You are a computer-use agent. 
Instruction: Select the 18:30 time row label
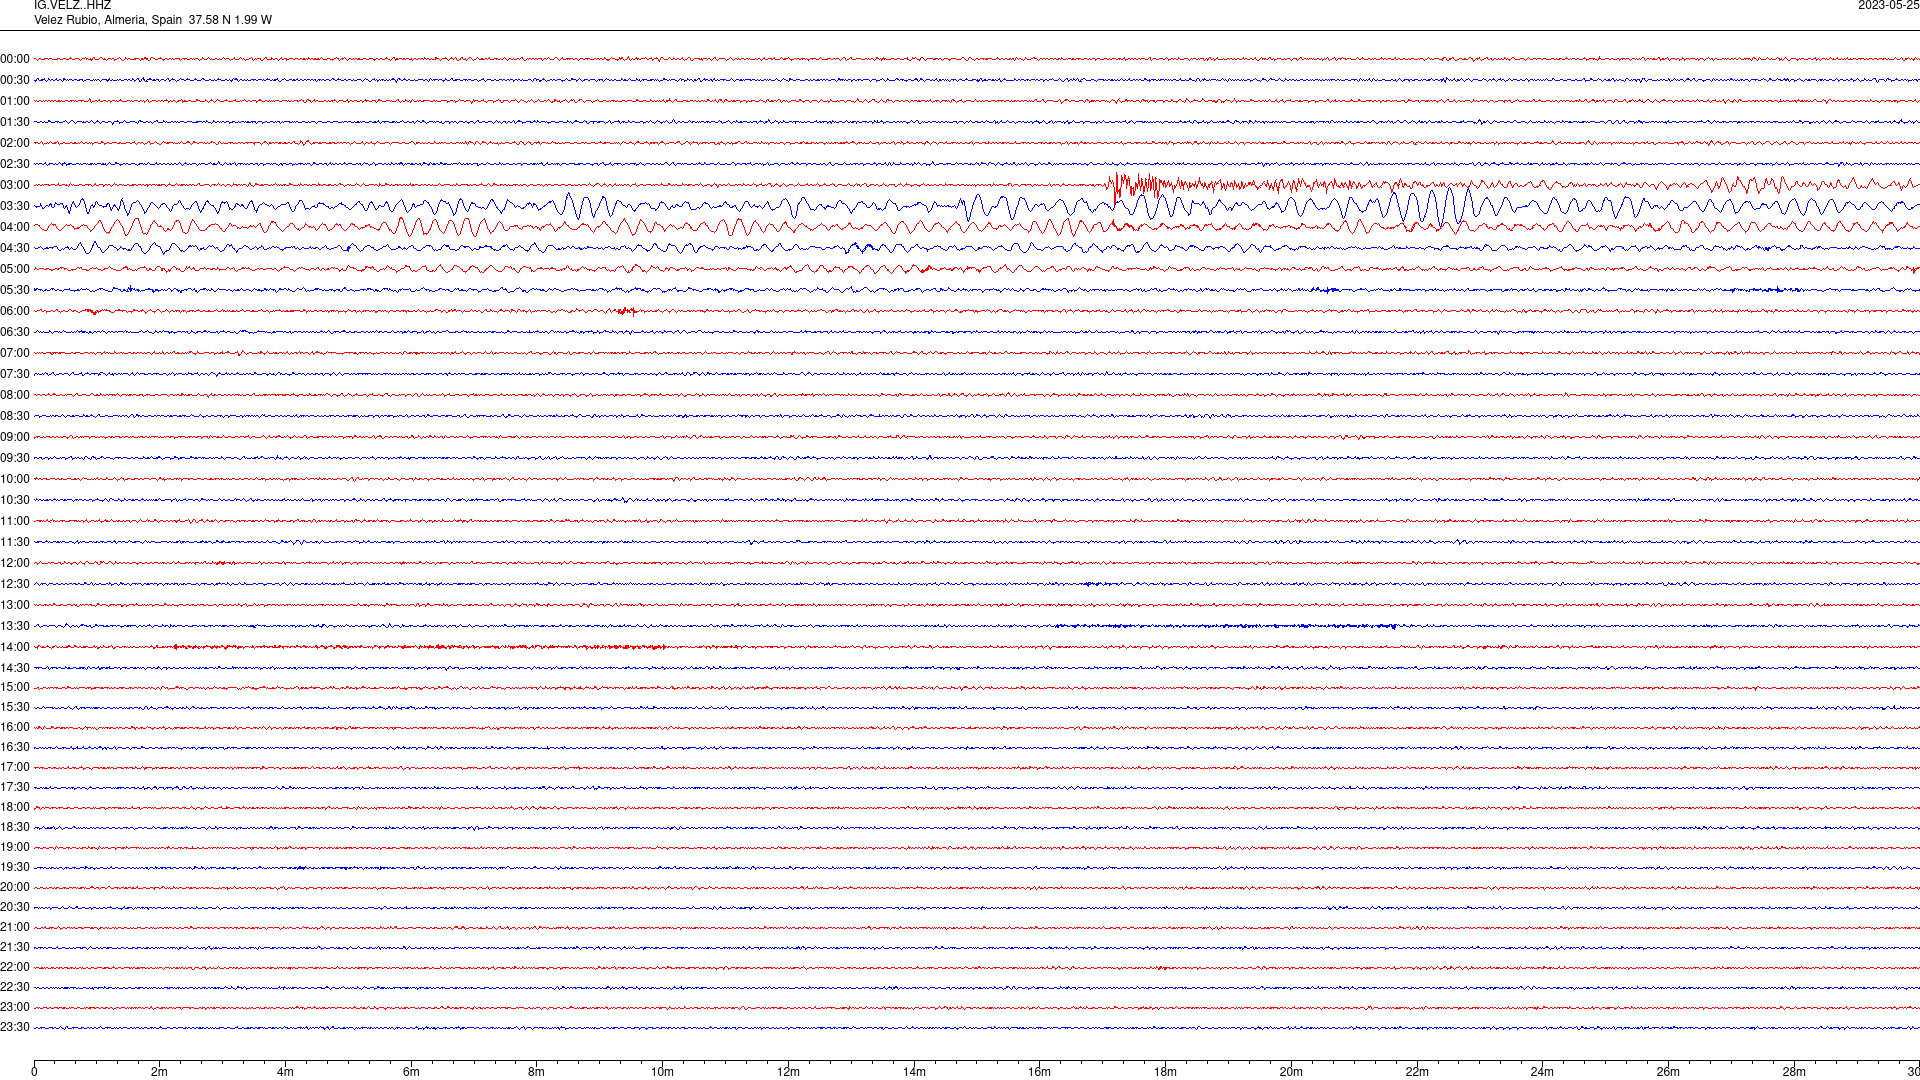tap(15, 827)
